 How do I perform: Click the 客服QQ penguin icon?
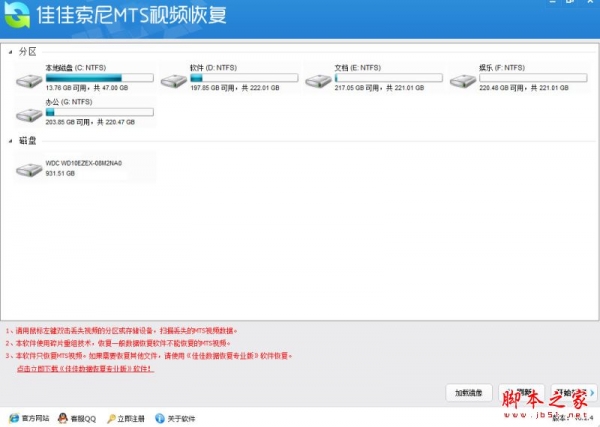click(63, 418)
